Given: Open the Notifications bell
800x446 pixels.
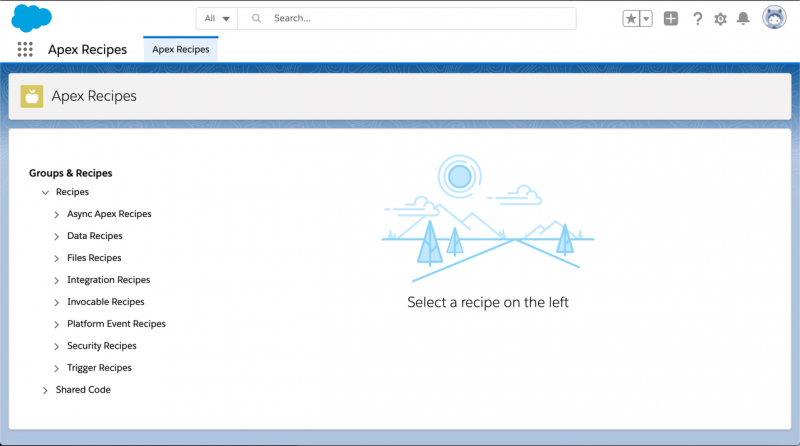Looking at the screenshot, I should click(743, 19).
